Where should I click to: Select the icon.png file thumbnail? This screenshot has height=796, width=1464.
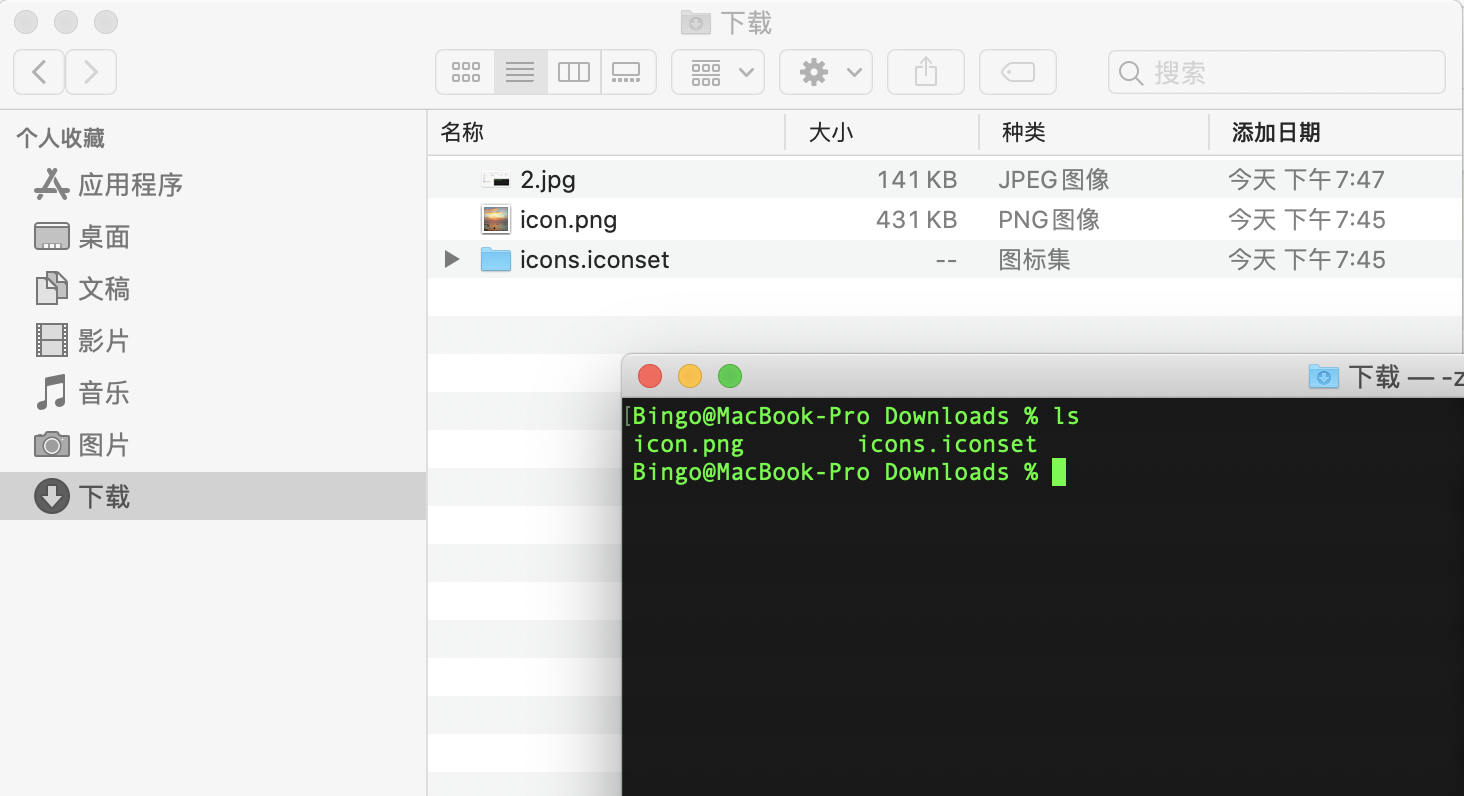point(496,219)
